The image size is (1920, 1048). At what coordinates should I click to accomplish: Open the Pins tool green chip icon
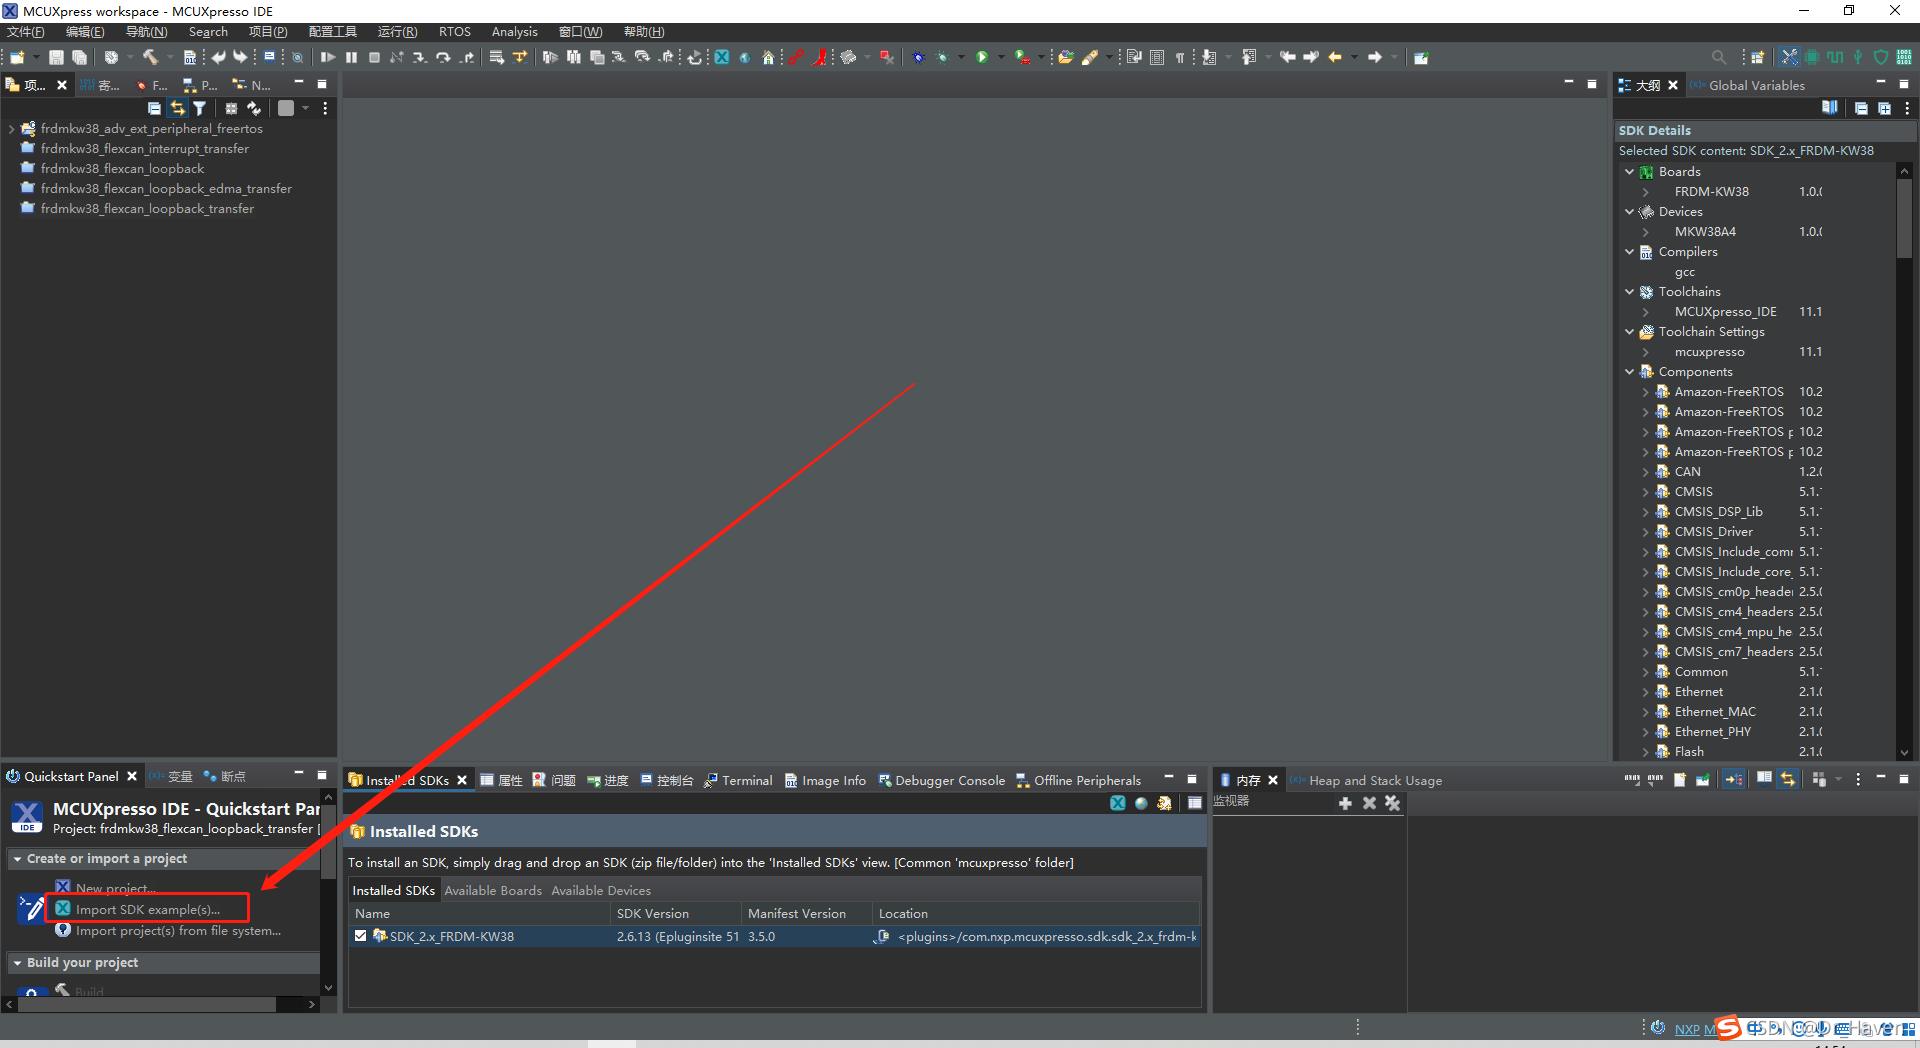pos(1811,57)
